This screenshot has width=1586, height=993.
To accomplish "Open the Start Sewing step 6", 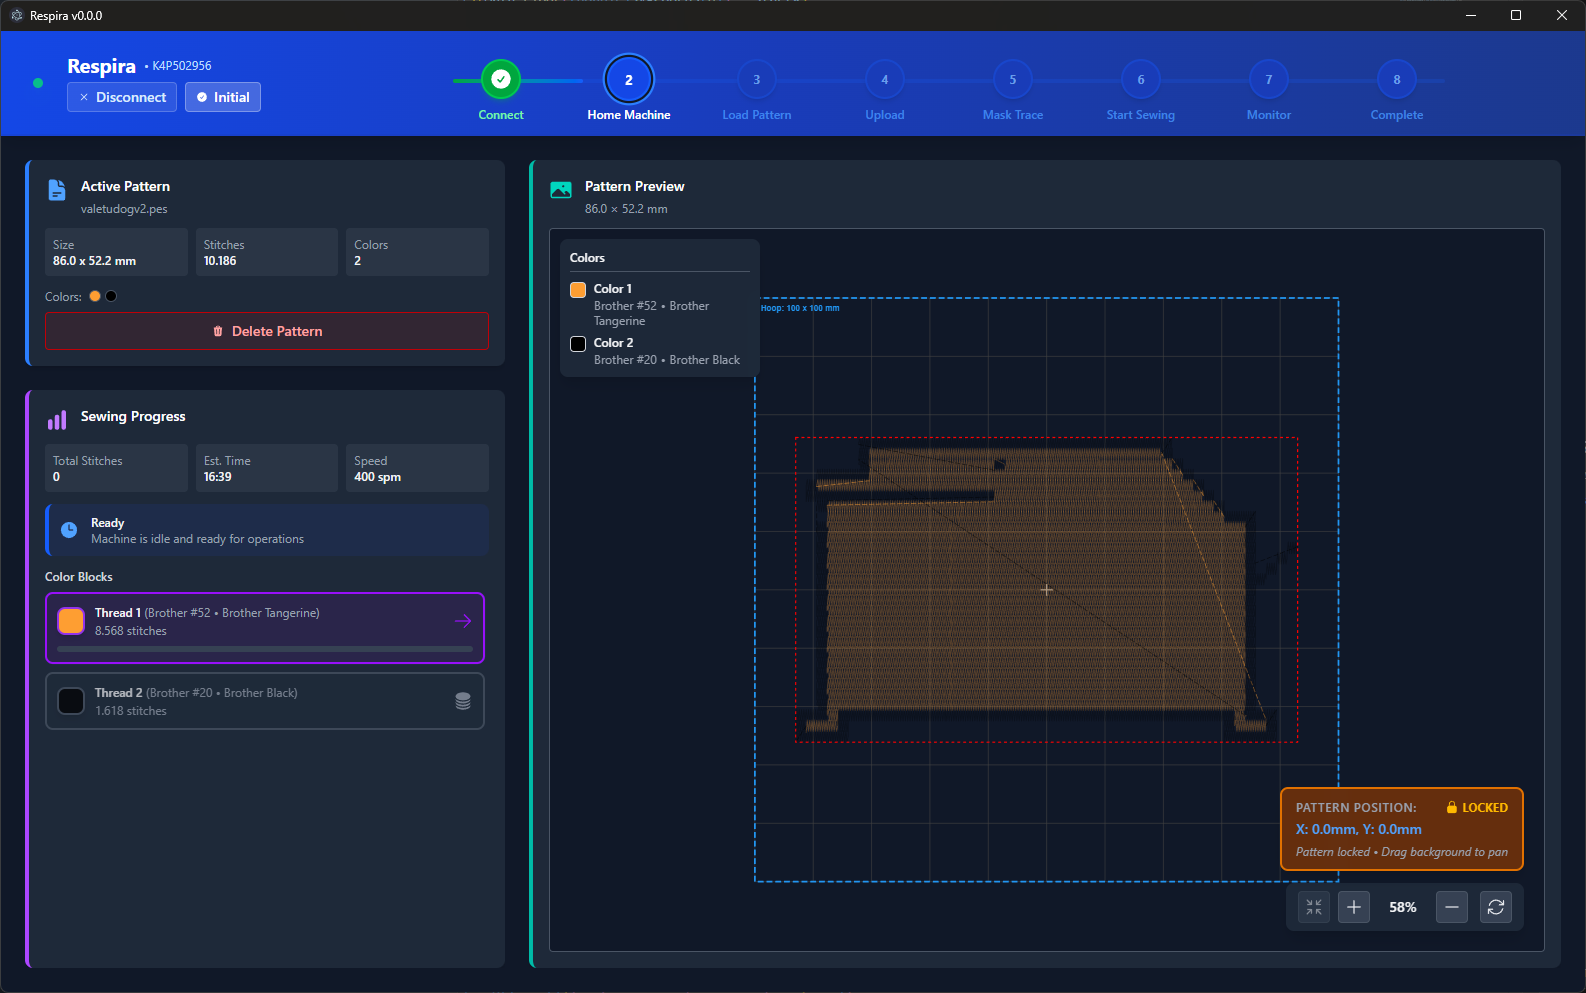I will [x=1141, y=80].
